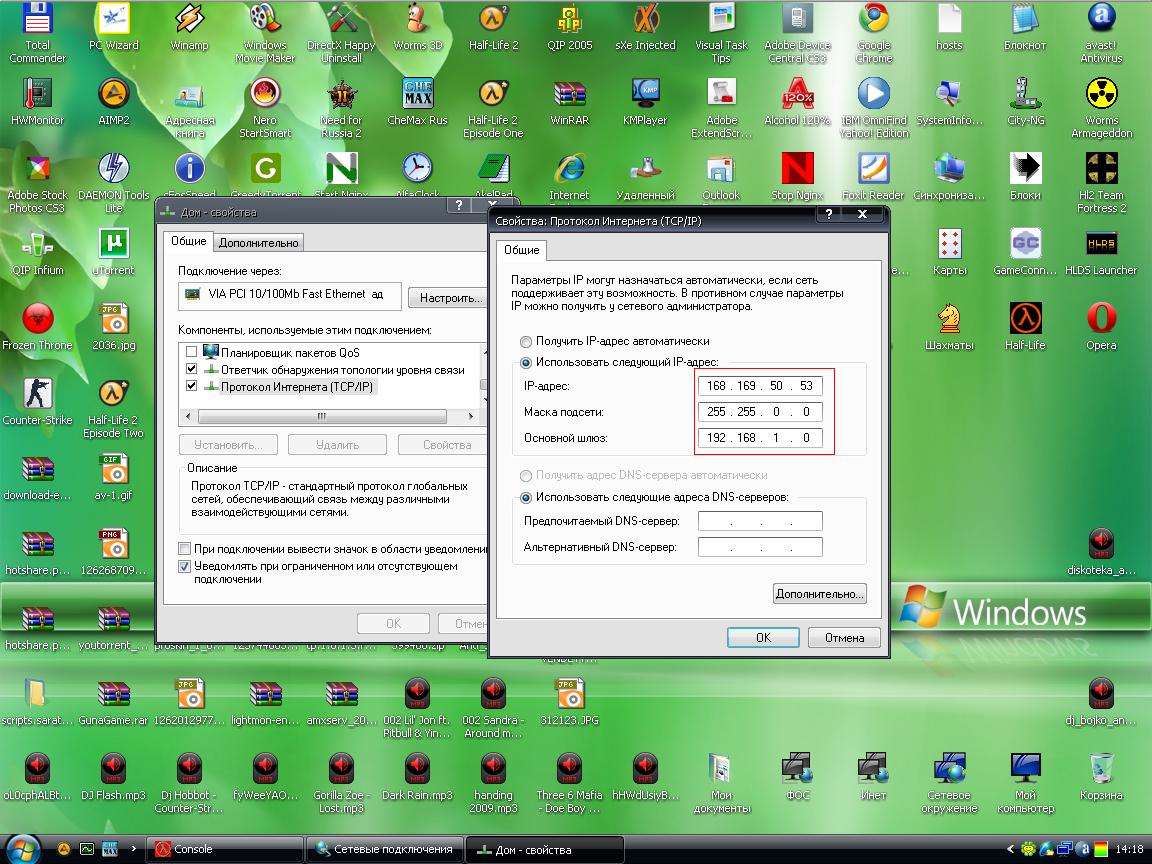Launch the Counter-Strike desktop shortcut
1152x864 pixels.
coord(37,395)
